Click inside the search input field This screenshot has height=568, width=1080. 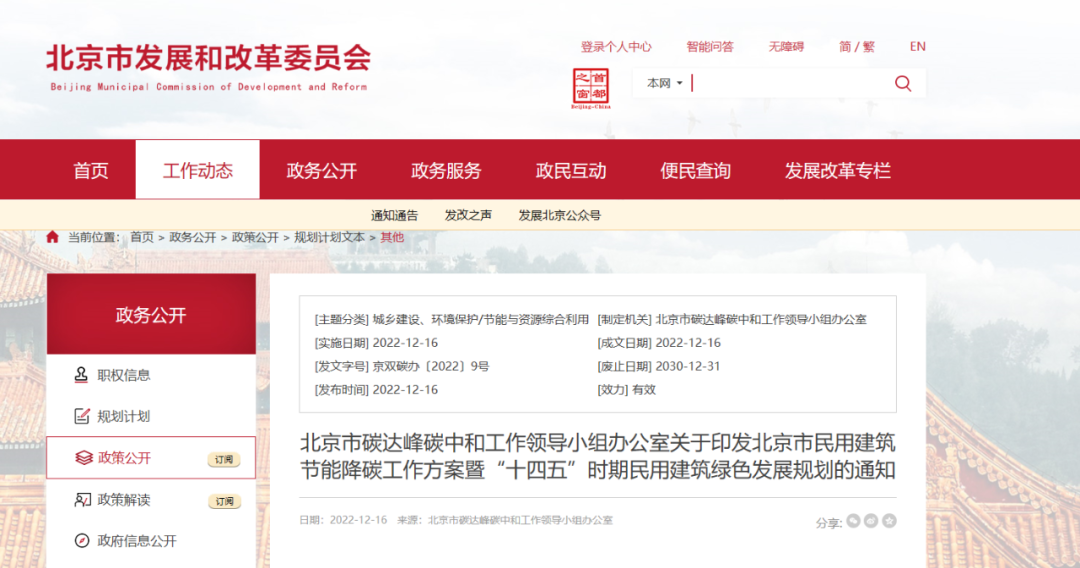(789, 83)
